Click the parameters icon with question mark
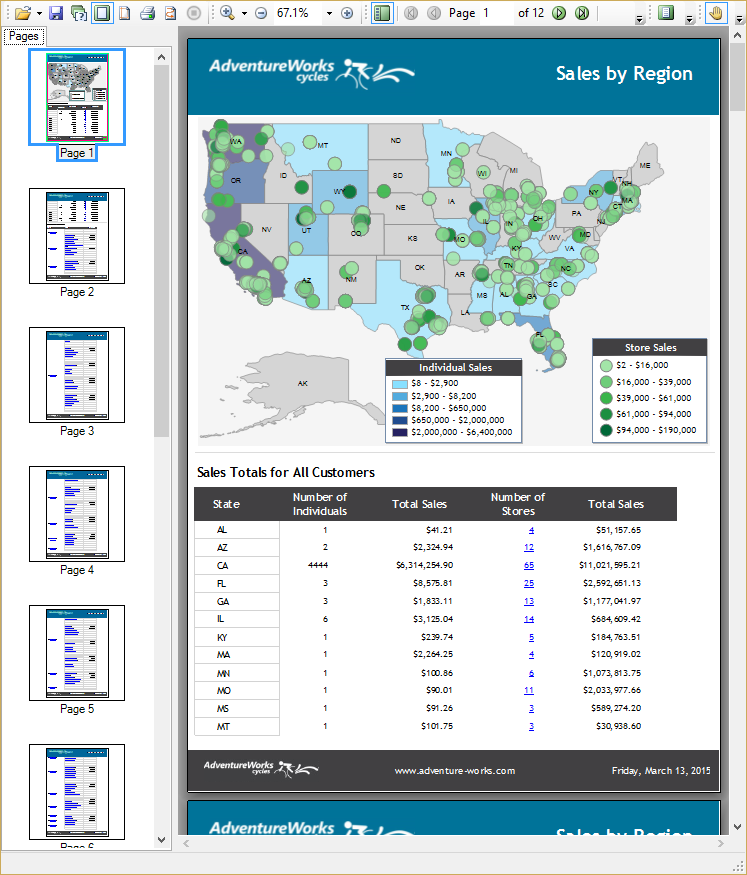 pyautogui.click(x=79, y=13)
